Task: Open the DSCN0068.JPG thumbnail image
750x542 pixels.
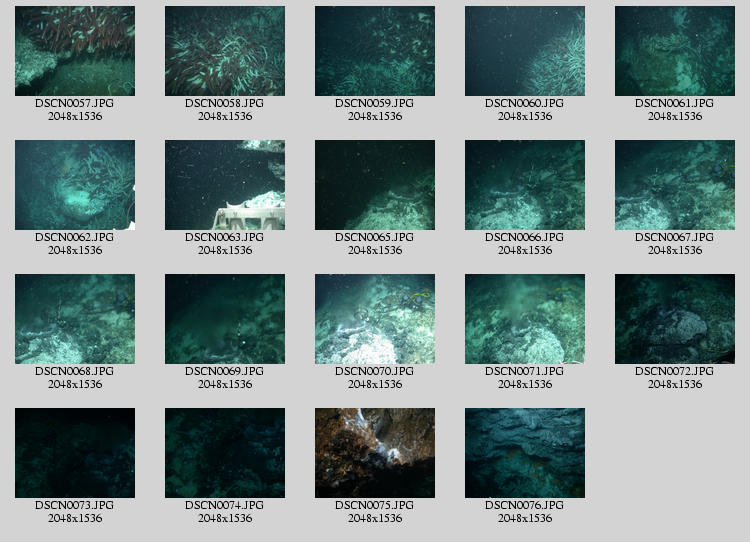Action: (75, 319)
